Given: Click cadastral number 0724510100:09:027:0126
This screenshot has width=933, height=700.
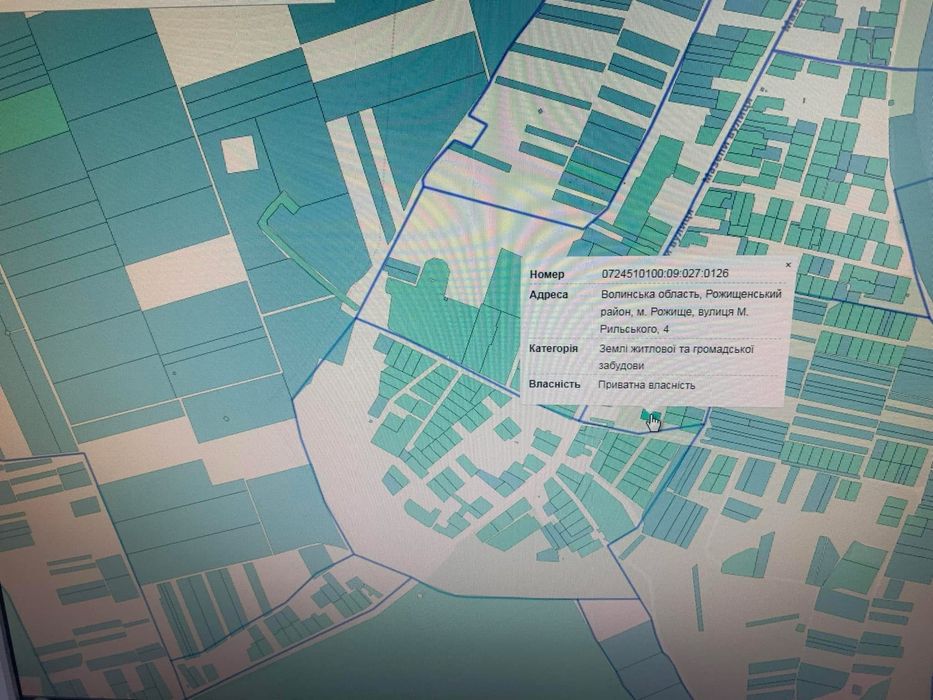Looking at the screenshot, I should tap(665, 274).
